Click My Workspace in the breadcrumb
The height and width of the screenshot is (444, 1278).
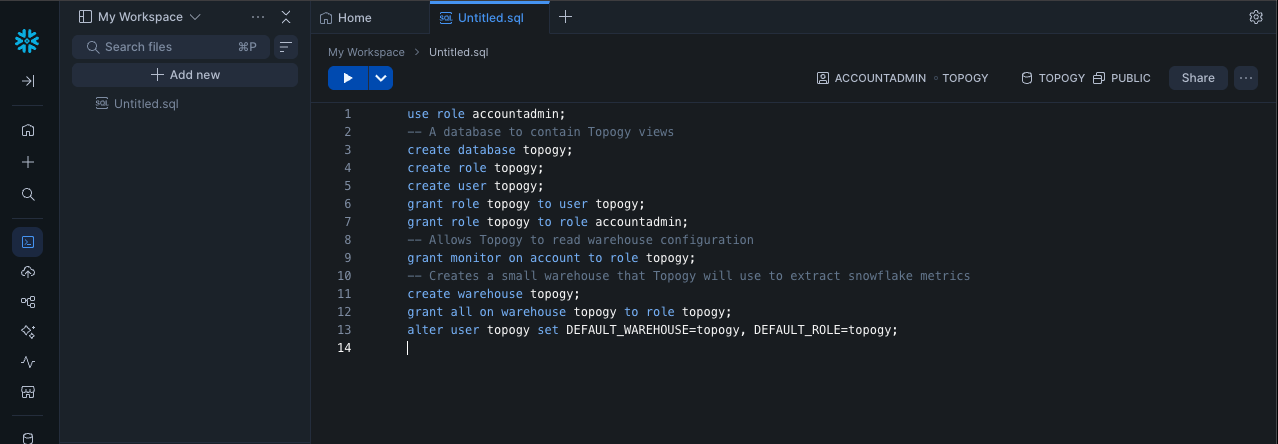(366, 52)
